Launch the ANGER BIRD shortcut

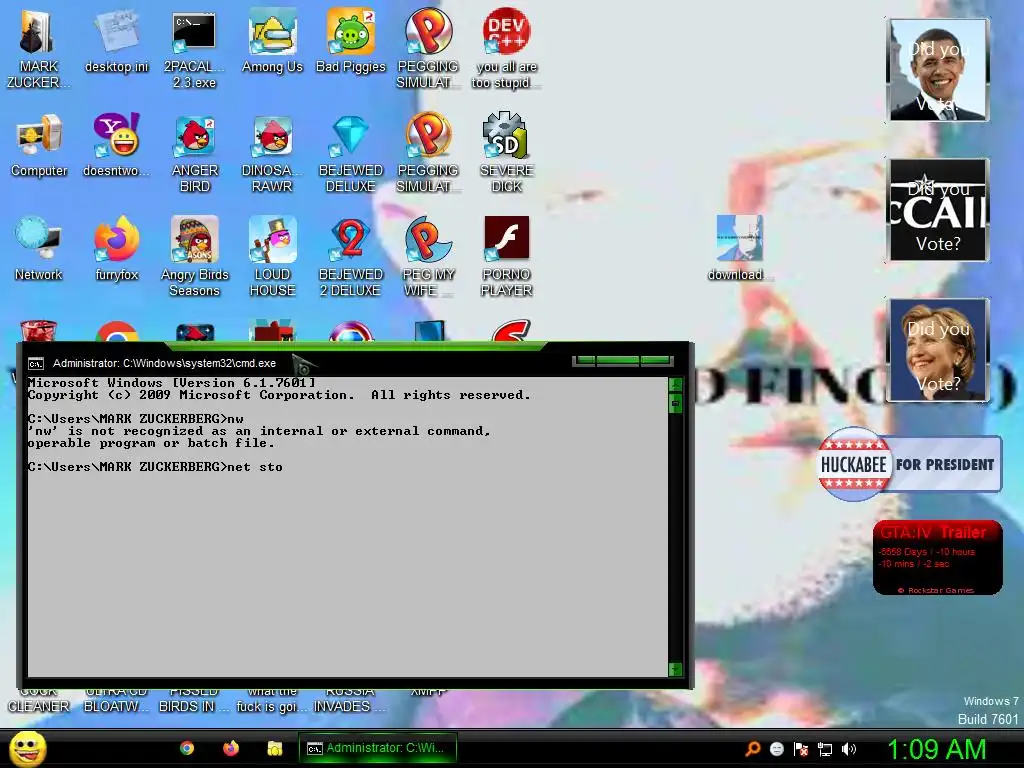point(194,153)
